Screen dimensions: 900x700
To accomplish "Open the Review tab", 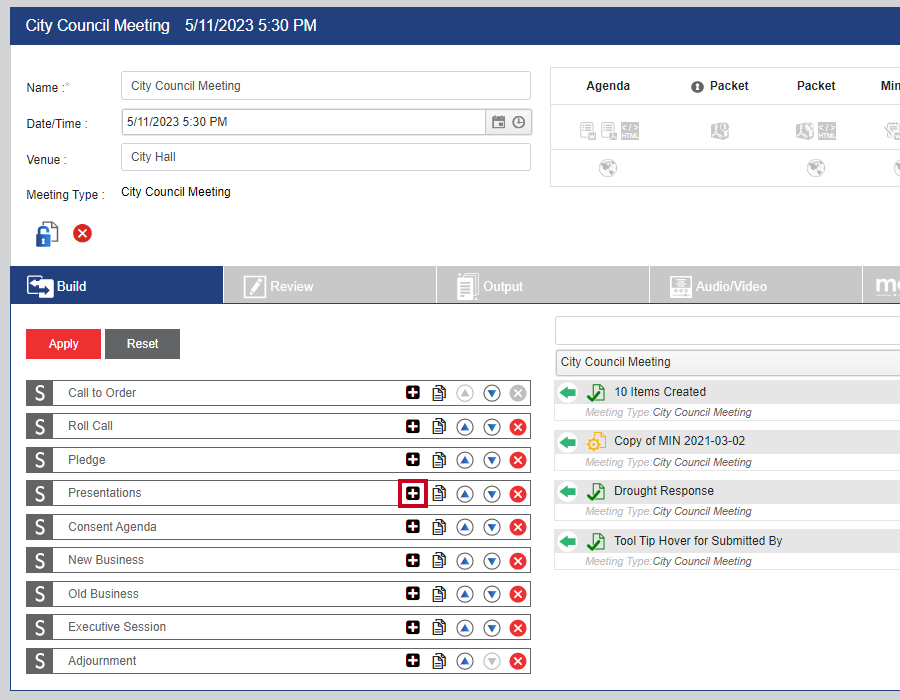I will point(330,285).
